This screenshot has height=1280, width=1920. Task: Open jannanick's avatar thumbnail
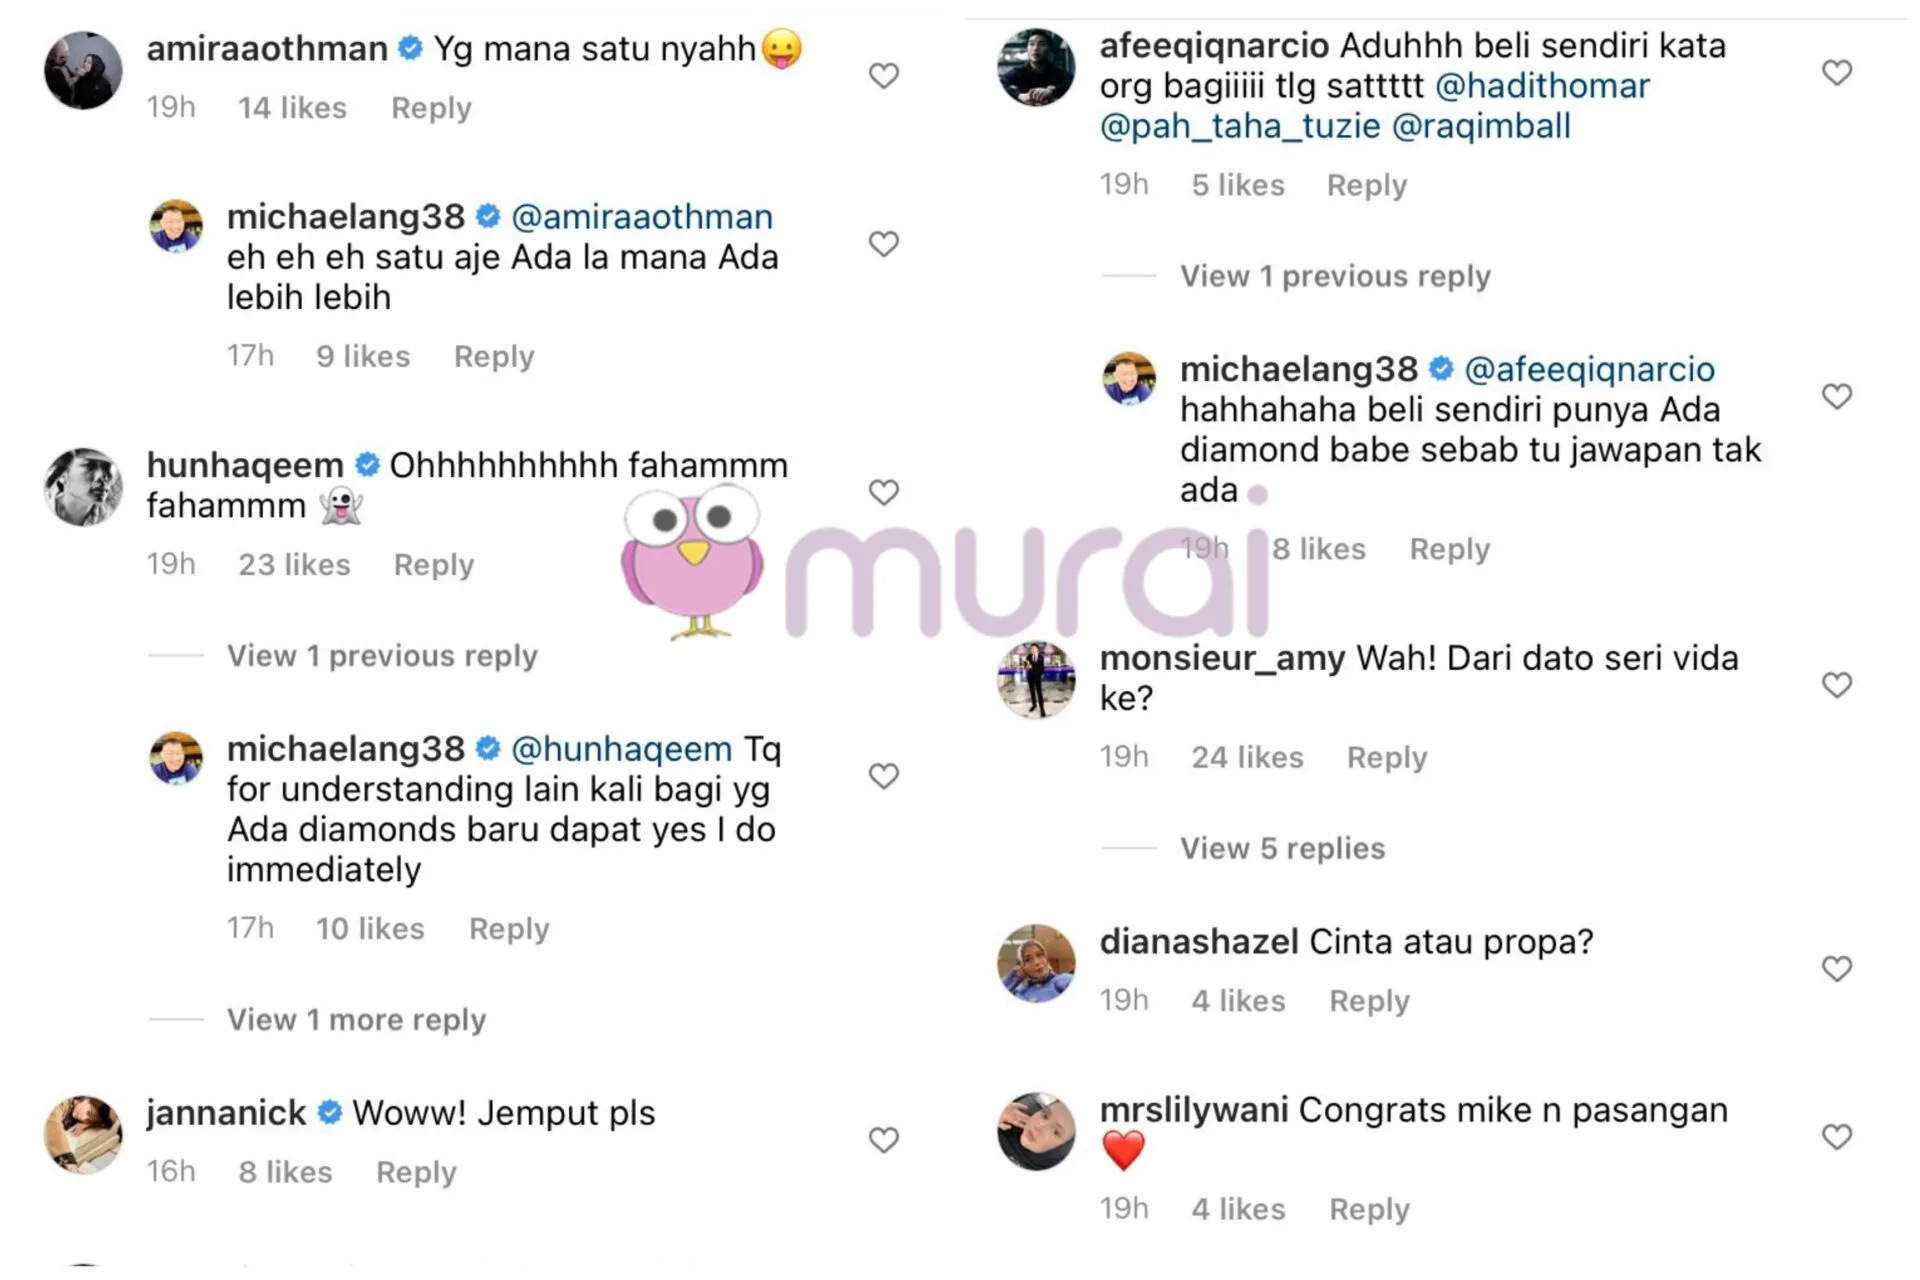click(84, 1134)
